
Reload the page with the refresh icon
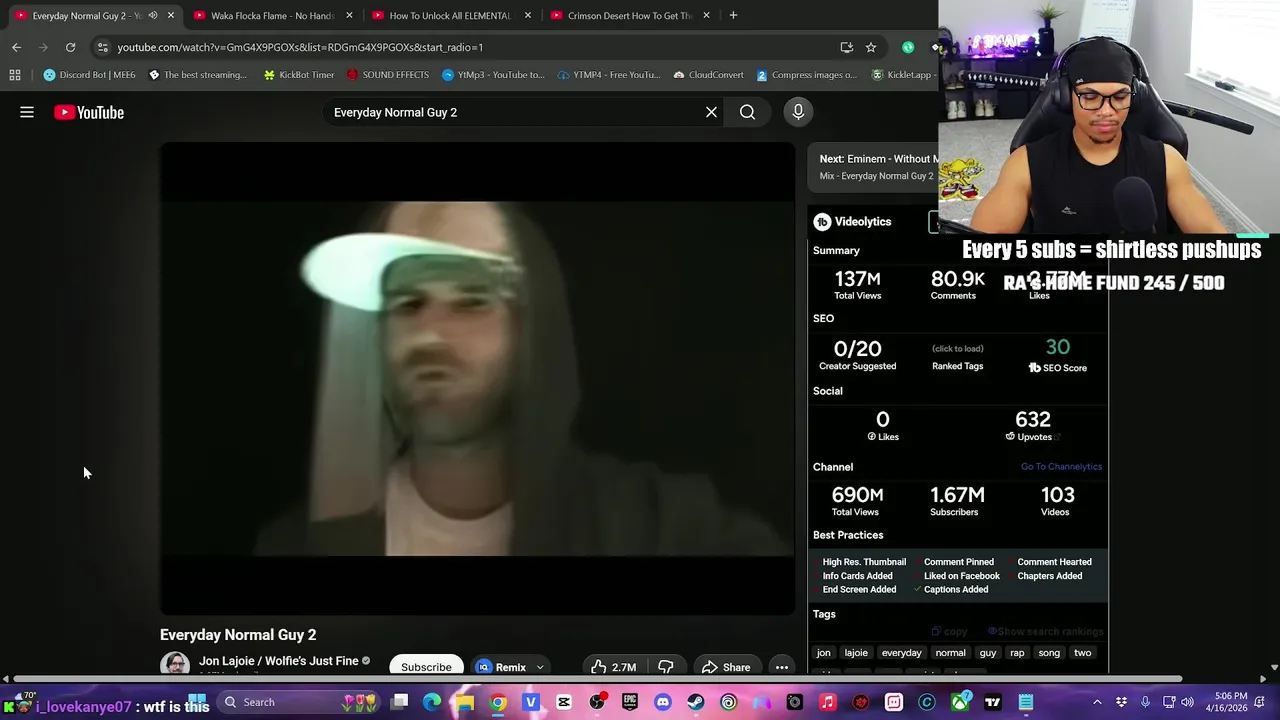[x=70, y=47]
